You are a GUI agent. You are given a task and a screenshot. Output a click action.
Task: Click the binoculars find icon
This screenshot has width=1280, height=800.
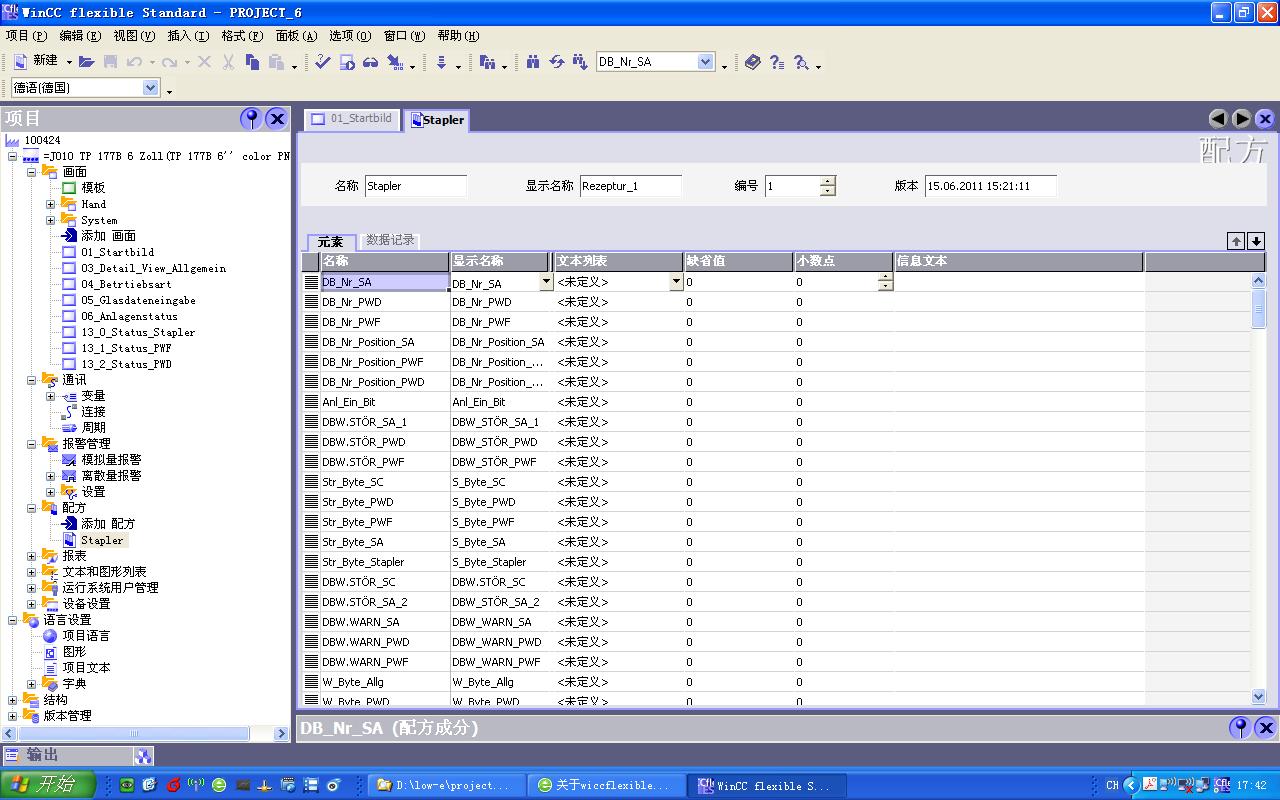point(533,62)
